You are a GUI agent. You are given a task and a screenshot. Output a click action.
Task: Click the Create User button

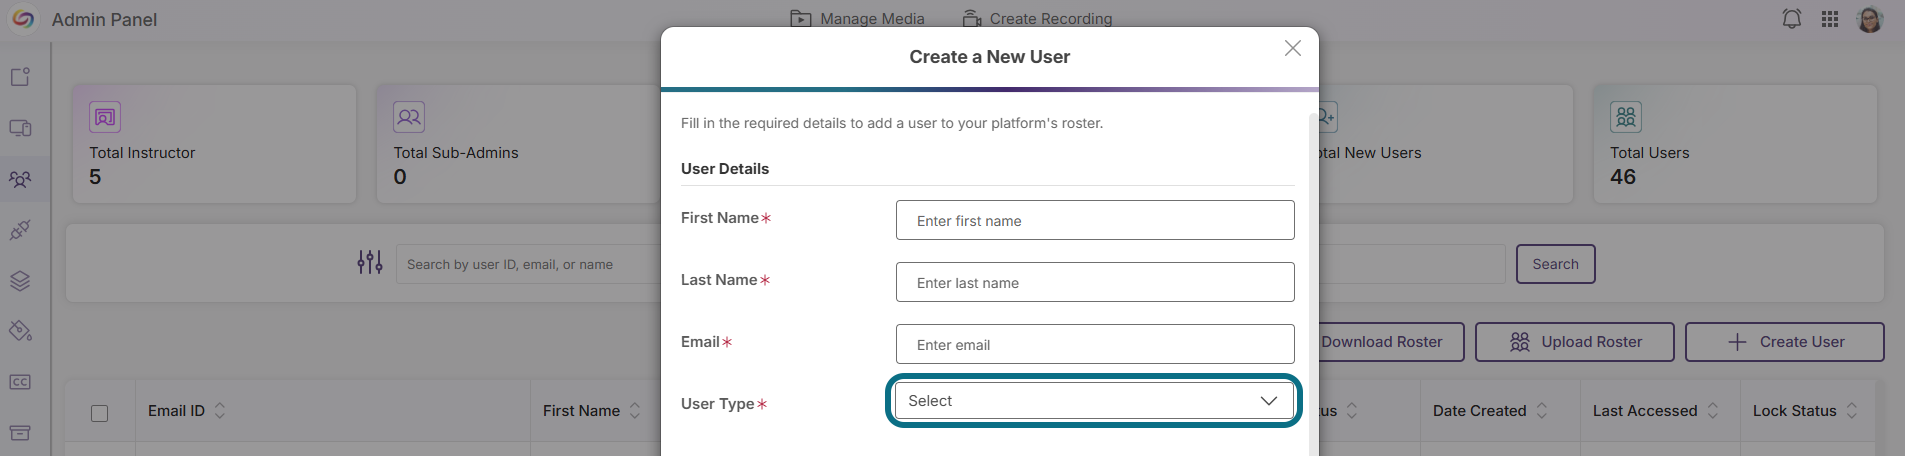[x=1785, y=342]
